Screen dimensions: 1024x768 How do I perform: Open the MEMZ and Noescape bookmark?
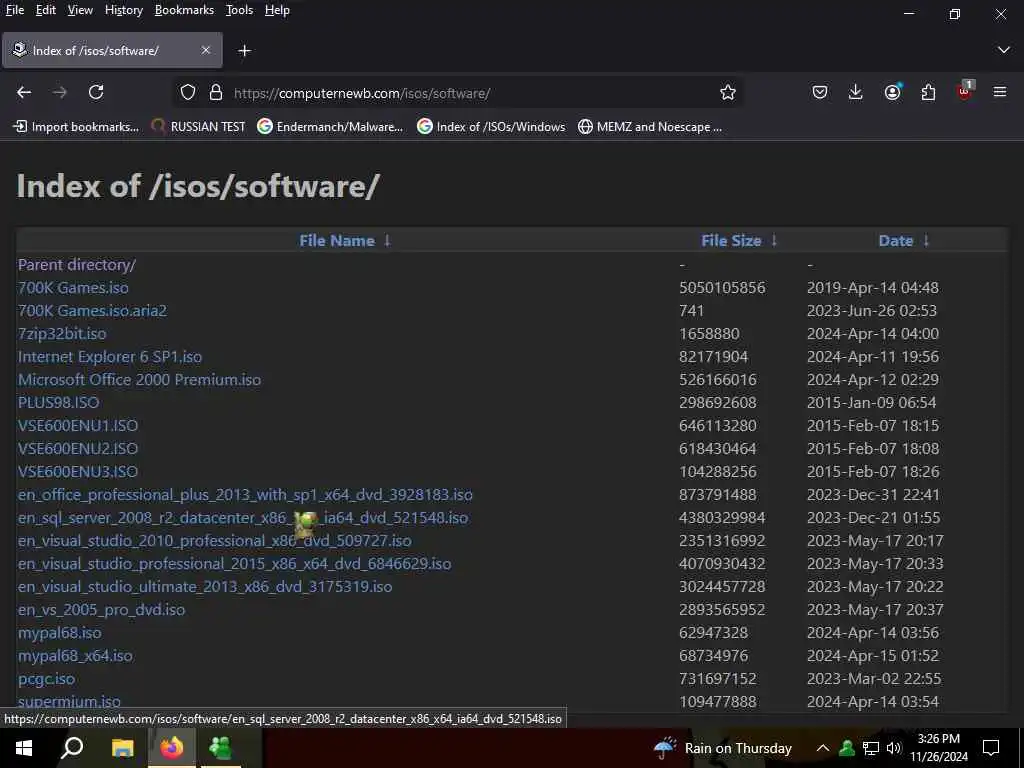[650, 127]
